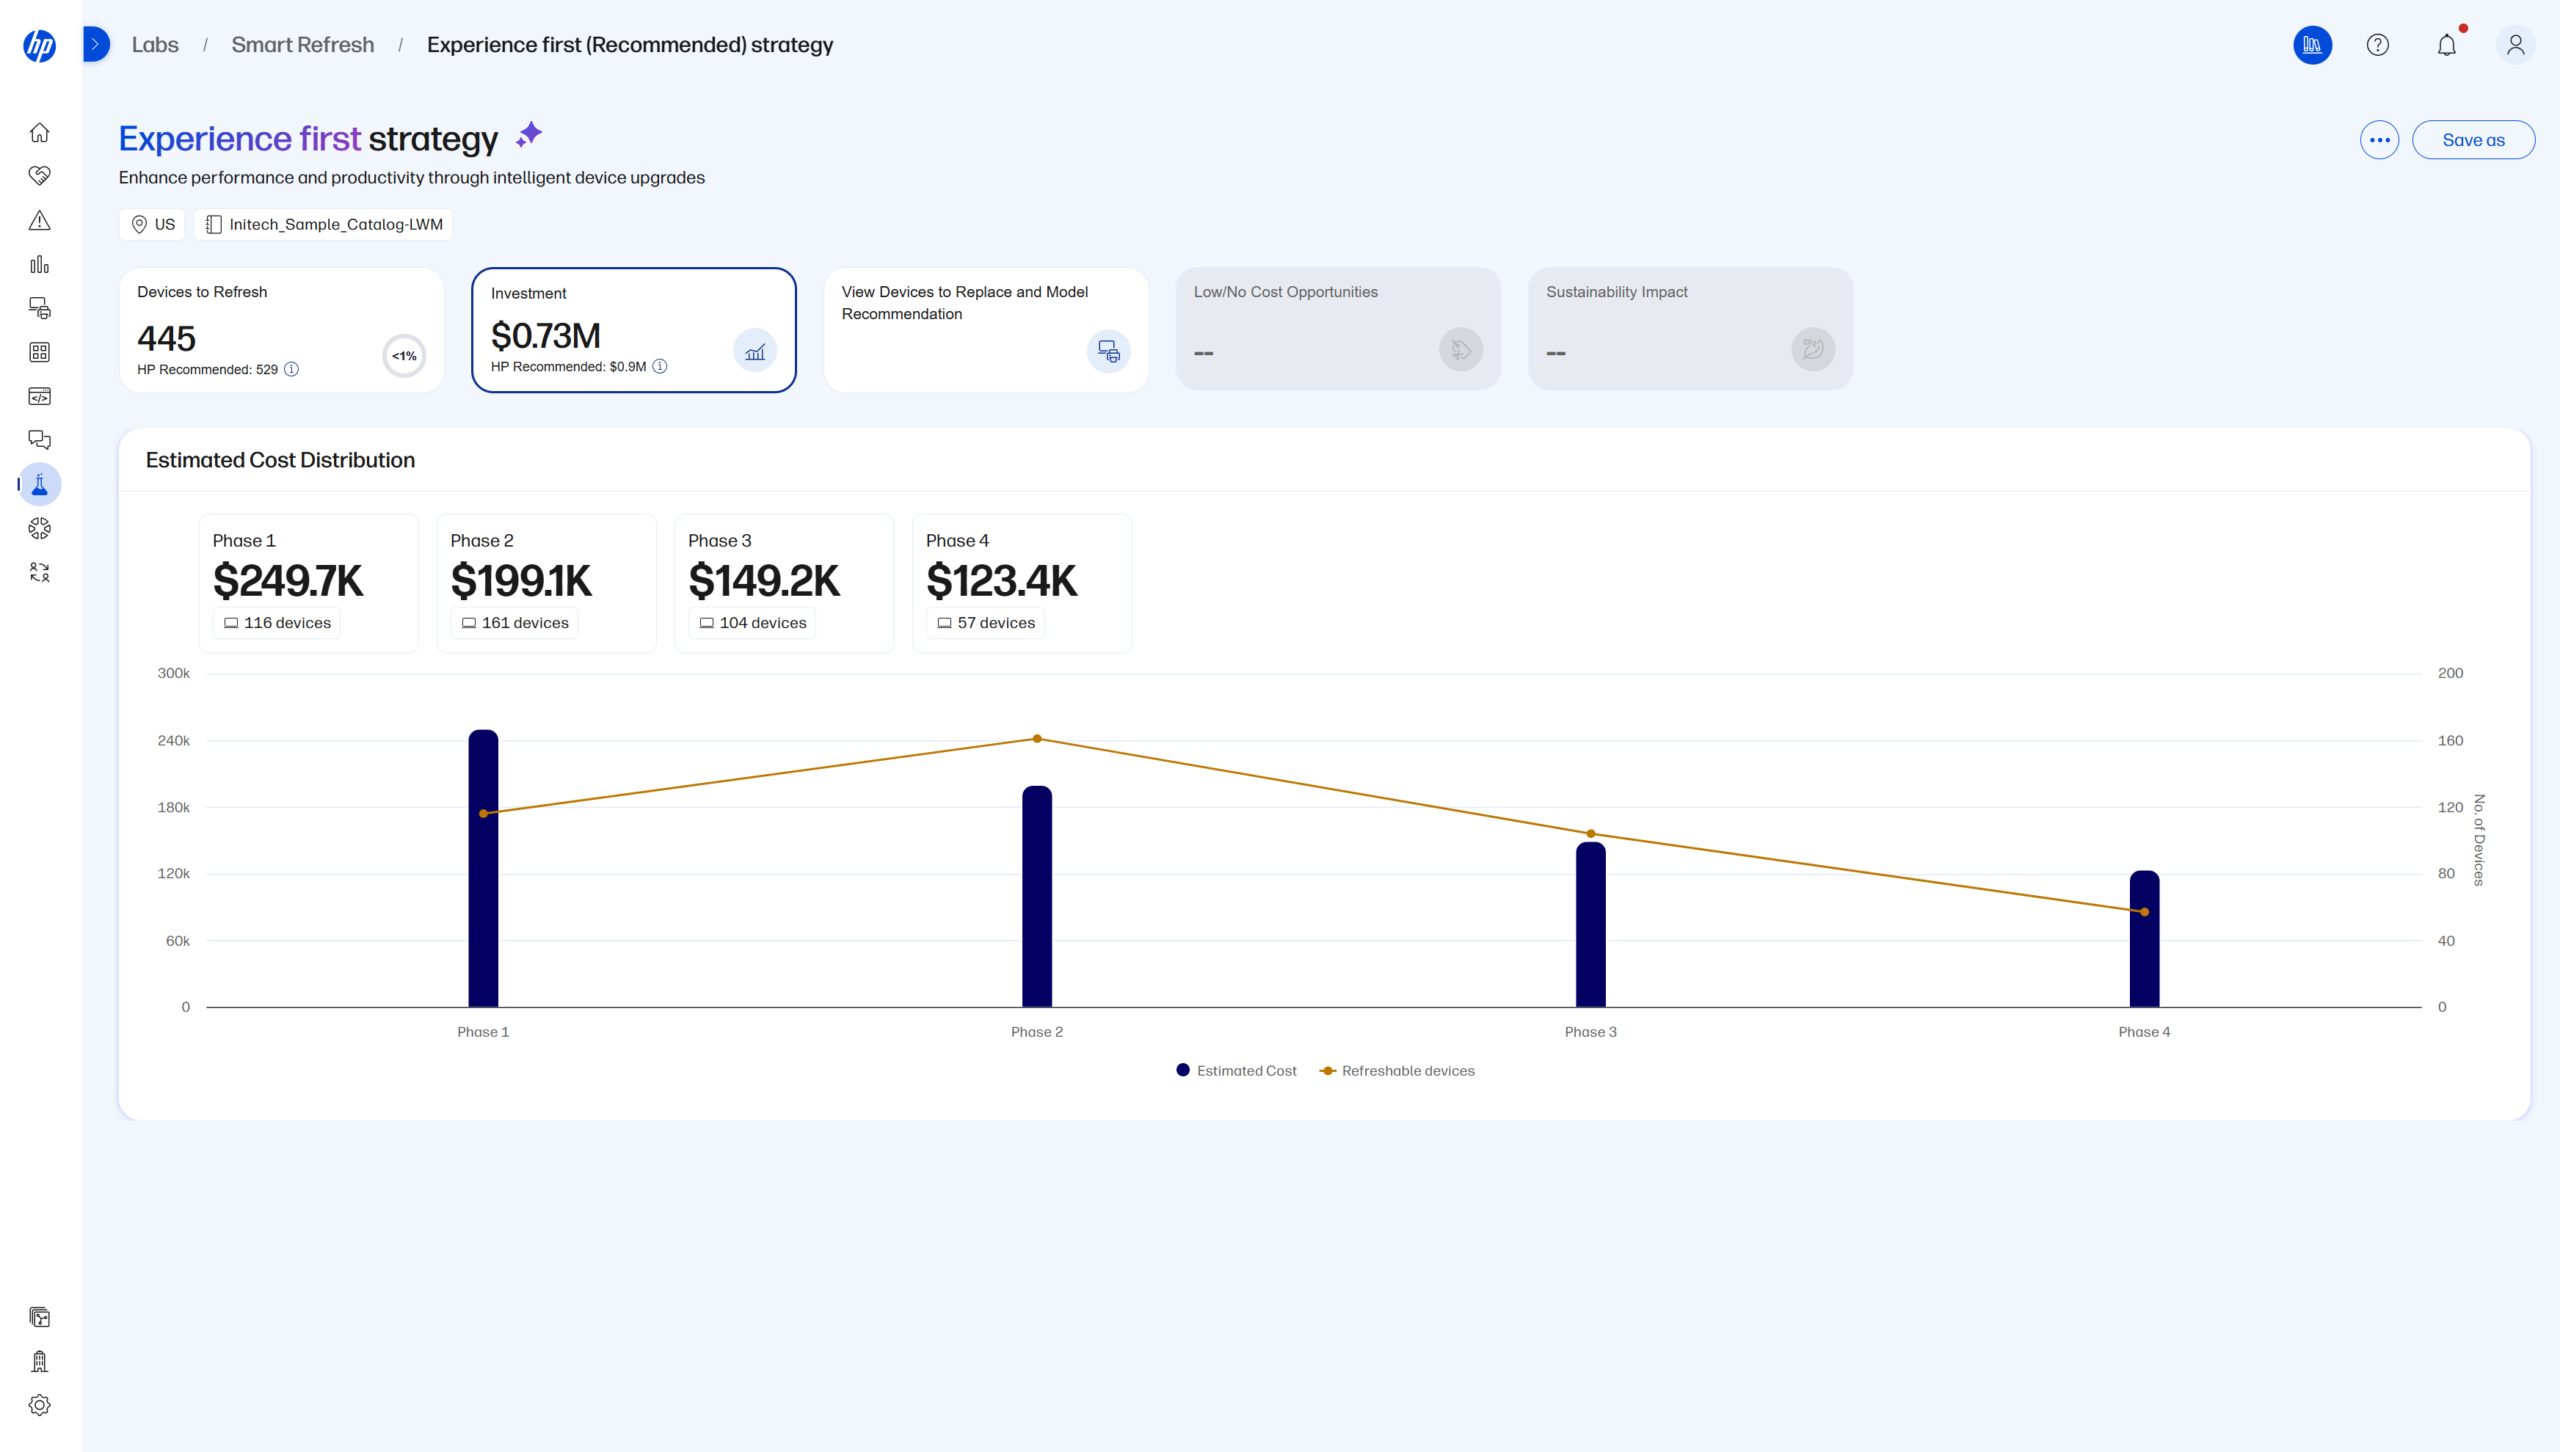Open the code scripts sidebar icon
Image resolution: width=2560 pixels, height=1452 pixels.
[x=40, y=396]
